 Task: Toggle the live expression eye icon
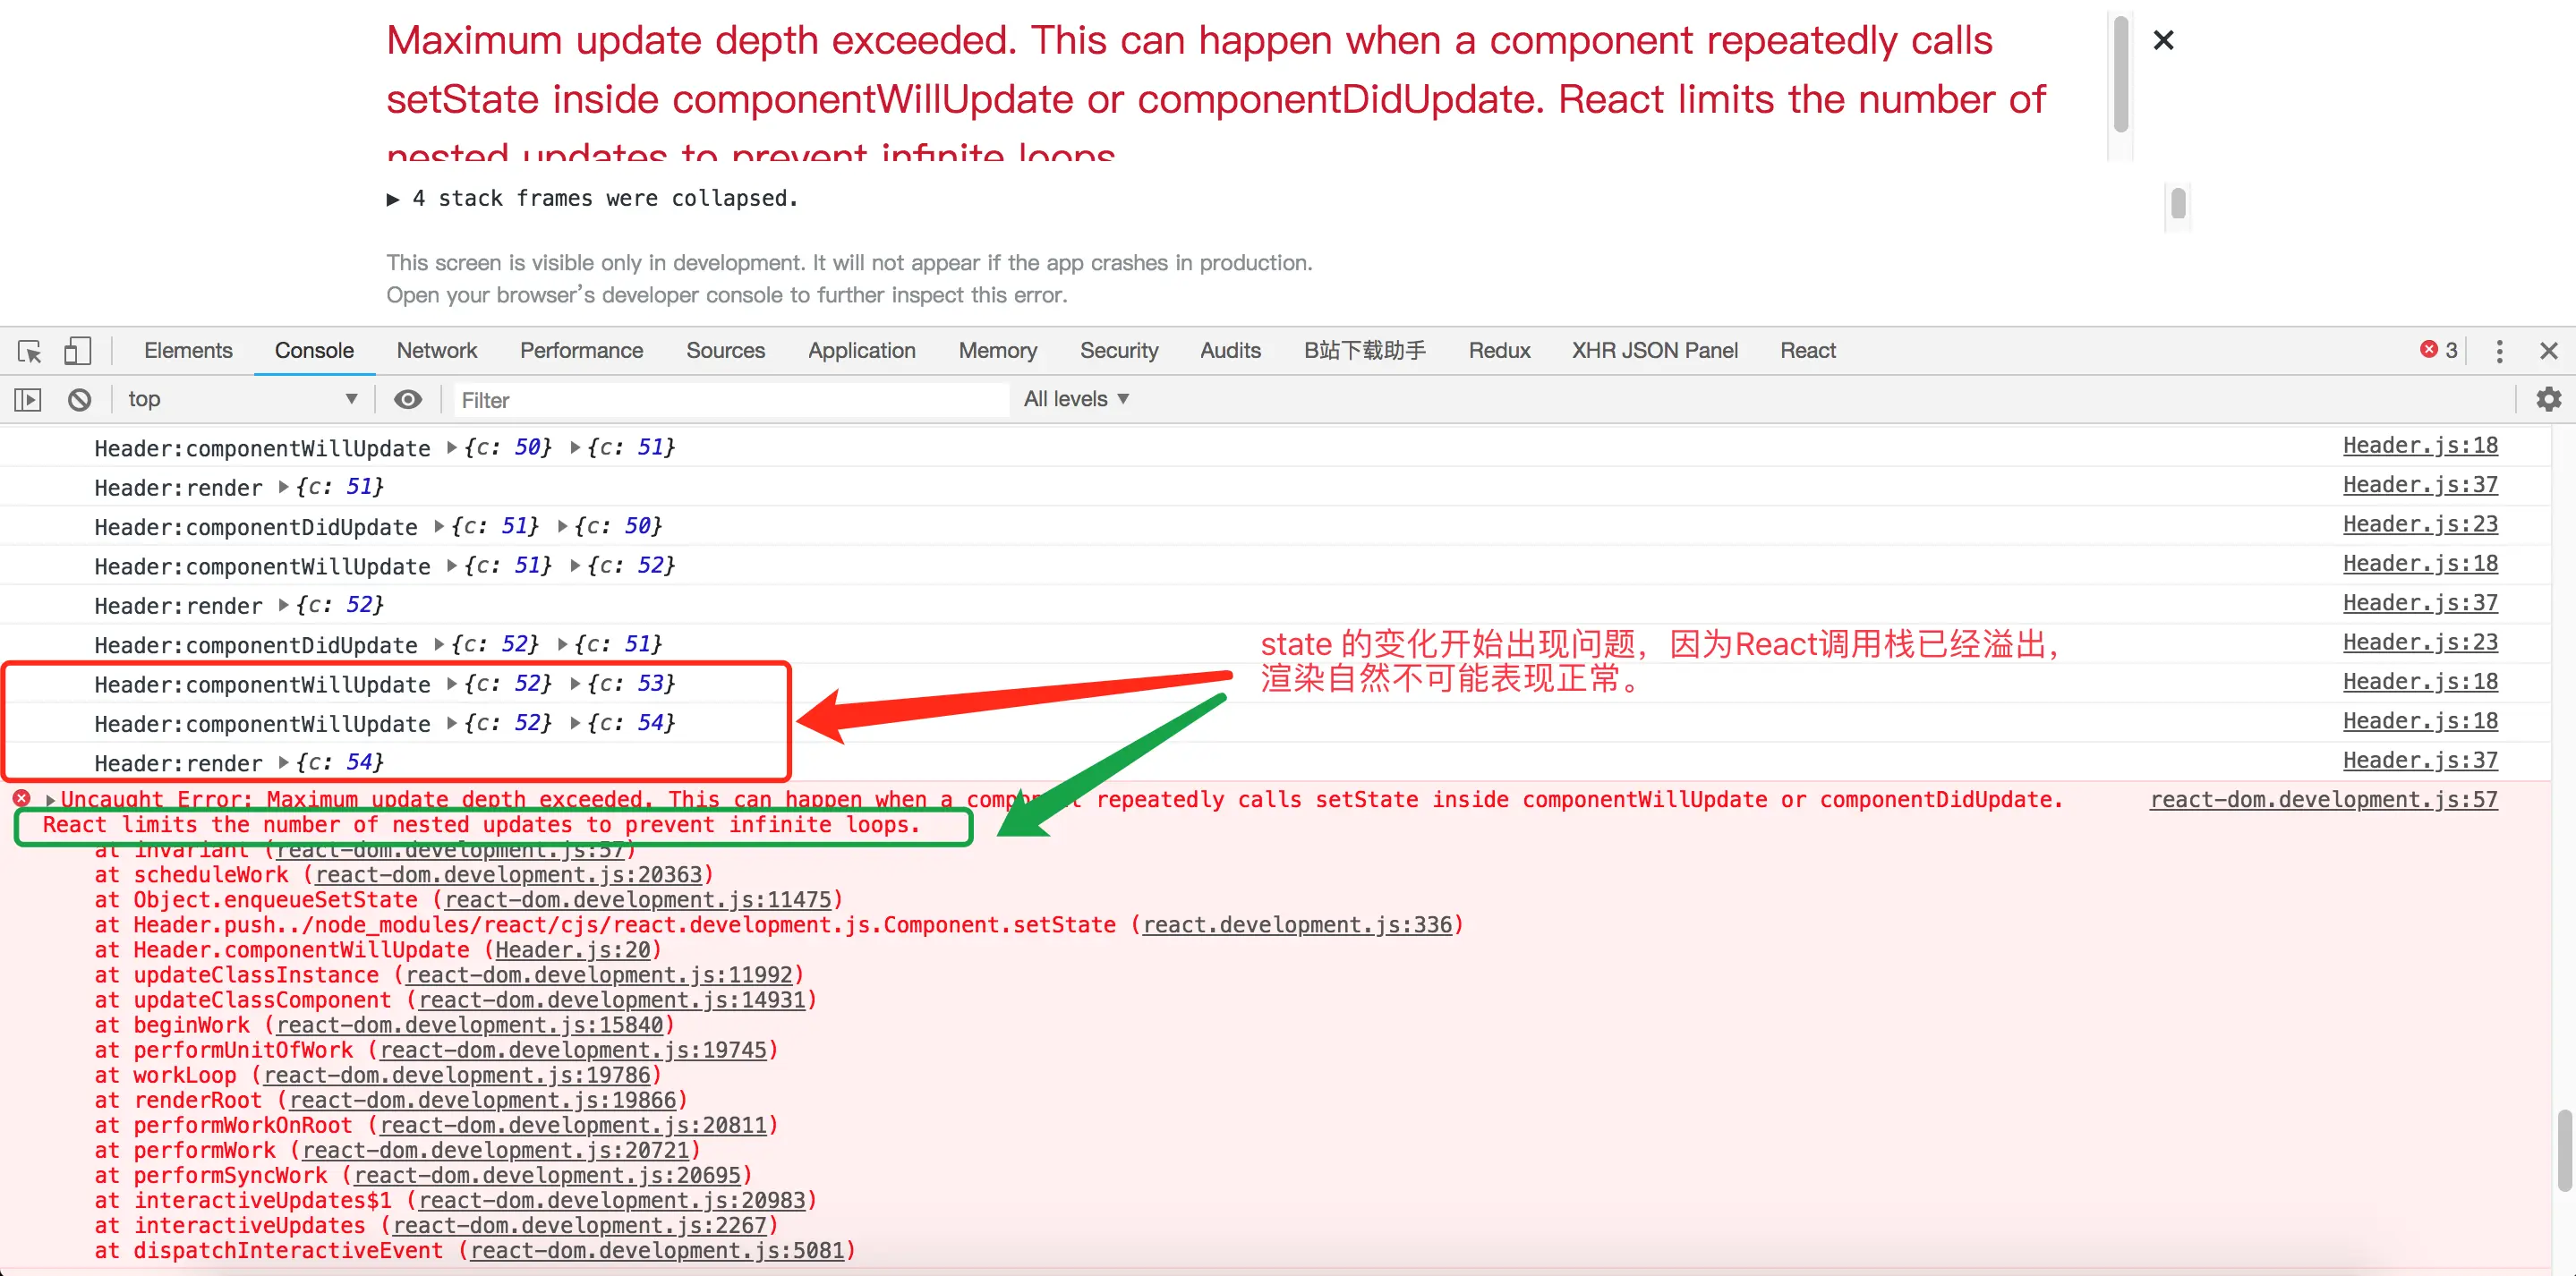coord(407,400)
